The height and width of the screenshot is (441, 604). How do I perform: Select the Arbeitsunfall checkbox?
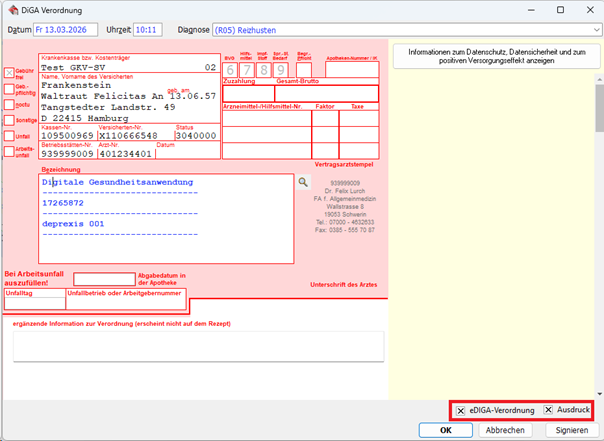coord(10,152)
